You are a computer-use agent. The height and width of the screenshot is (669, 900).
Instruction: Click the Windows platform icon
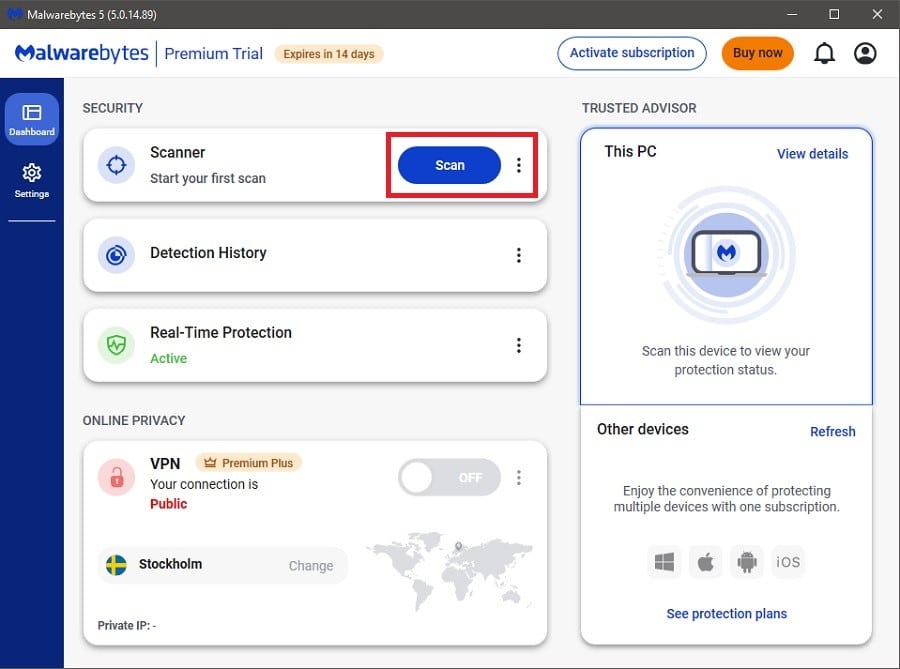pyautogui.click(x=664, y=562)
